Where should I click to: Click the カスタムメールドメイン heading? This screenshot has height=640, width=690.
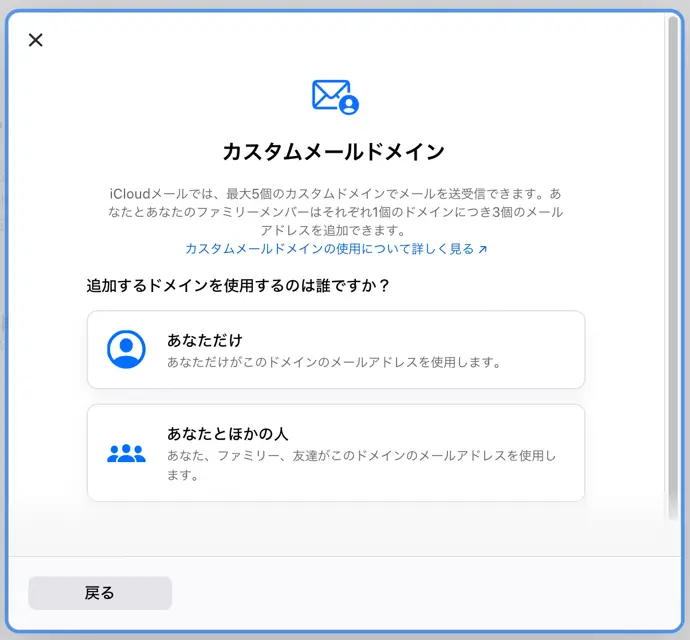pyautogui.click(x=334, y=152)
